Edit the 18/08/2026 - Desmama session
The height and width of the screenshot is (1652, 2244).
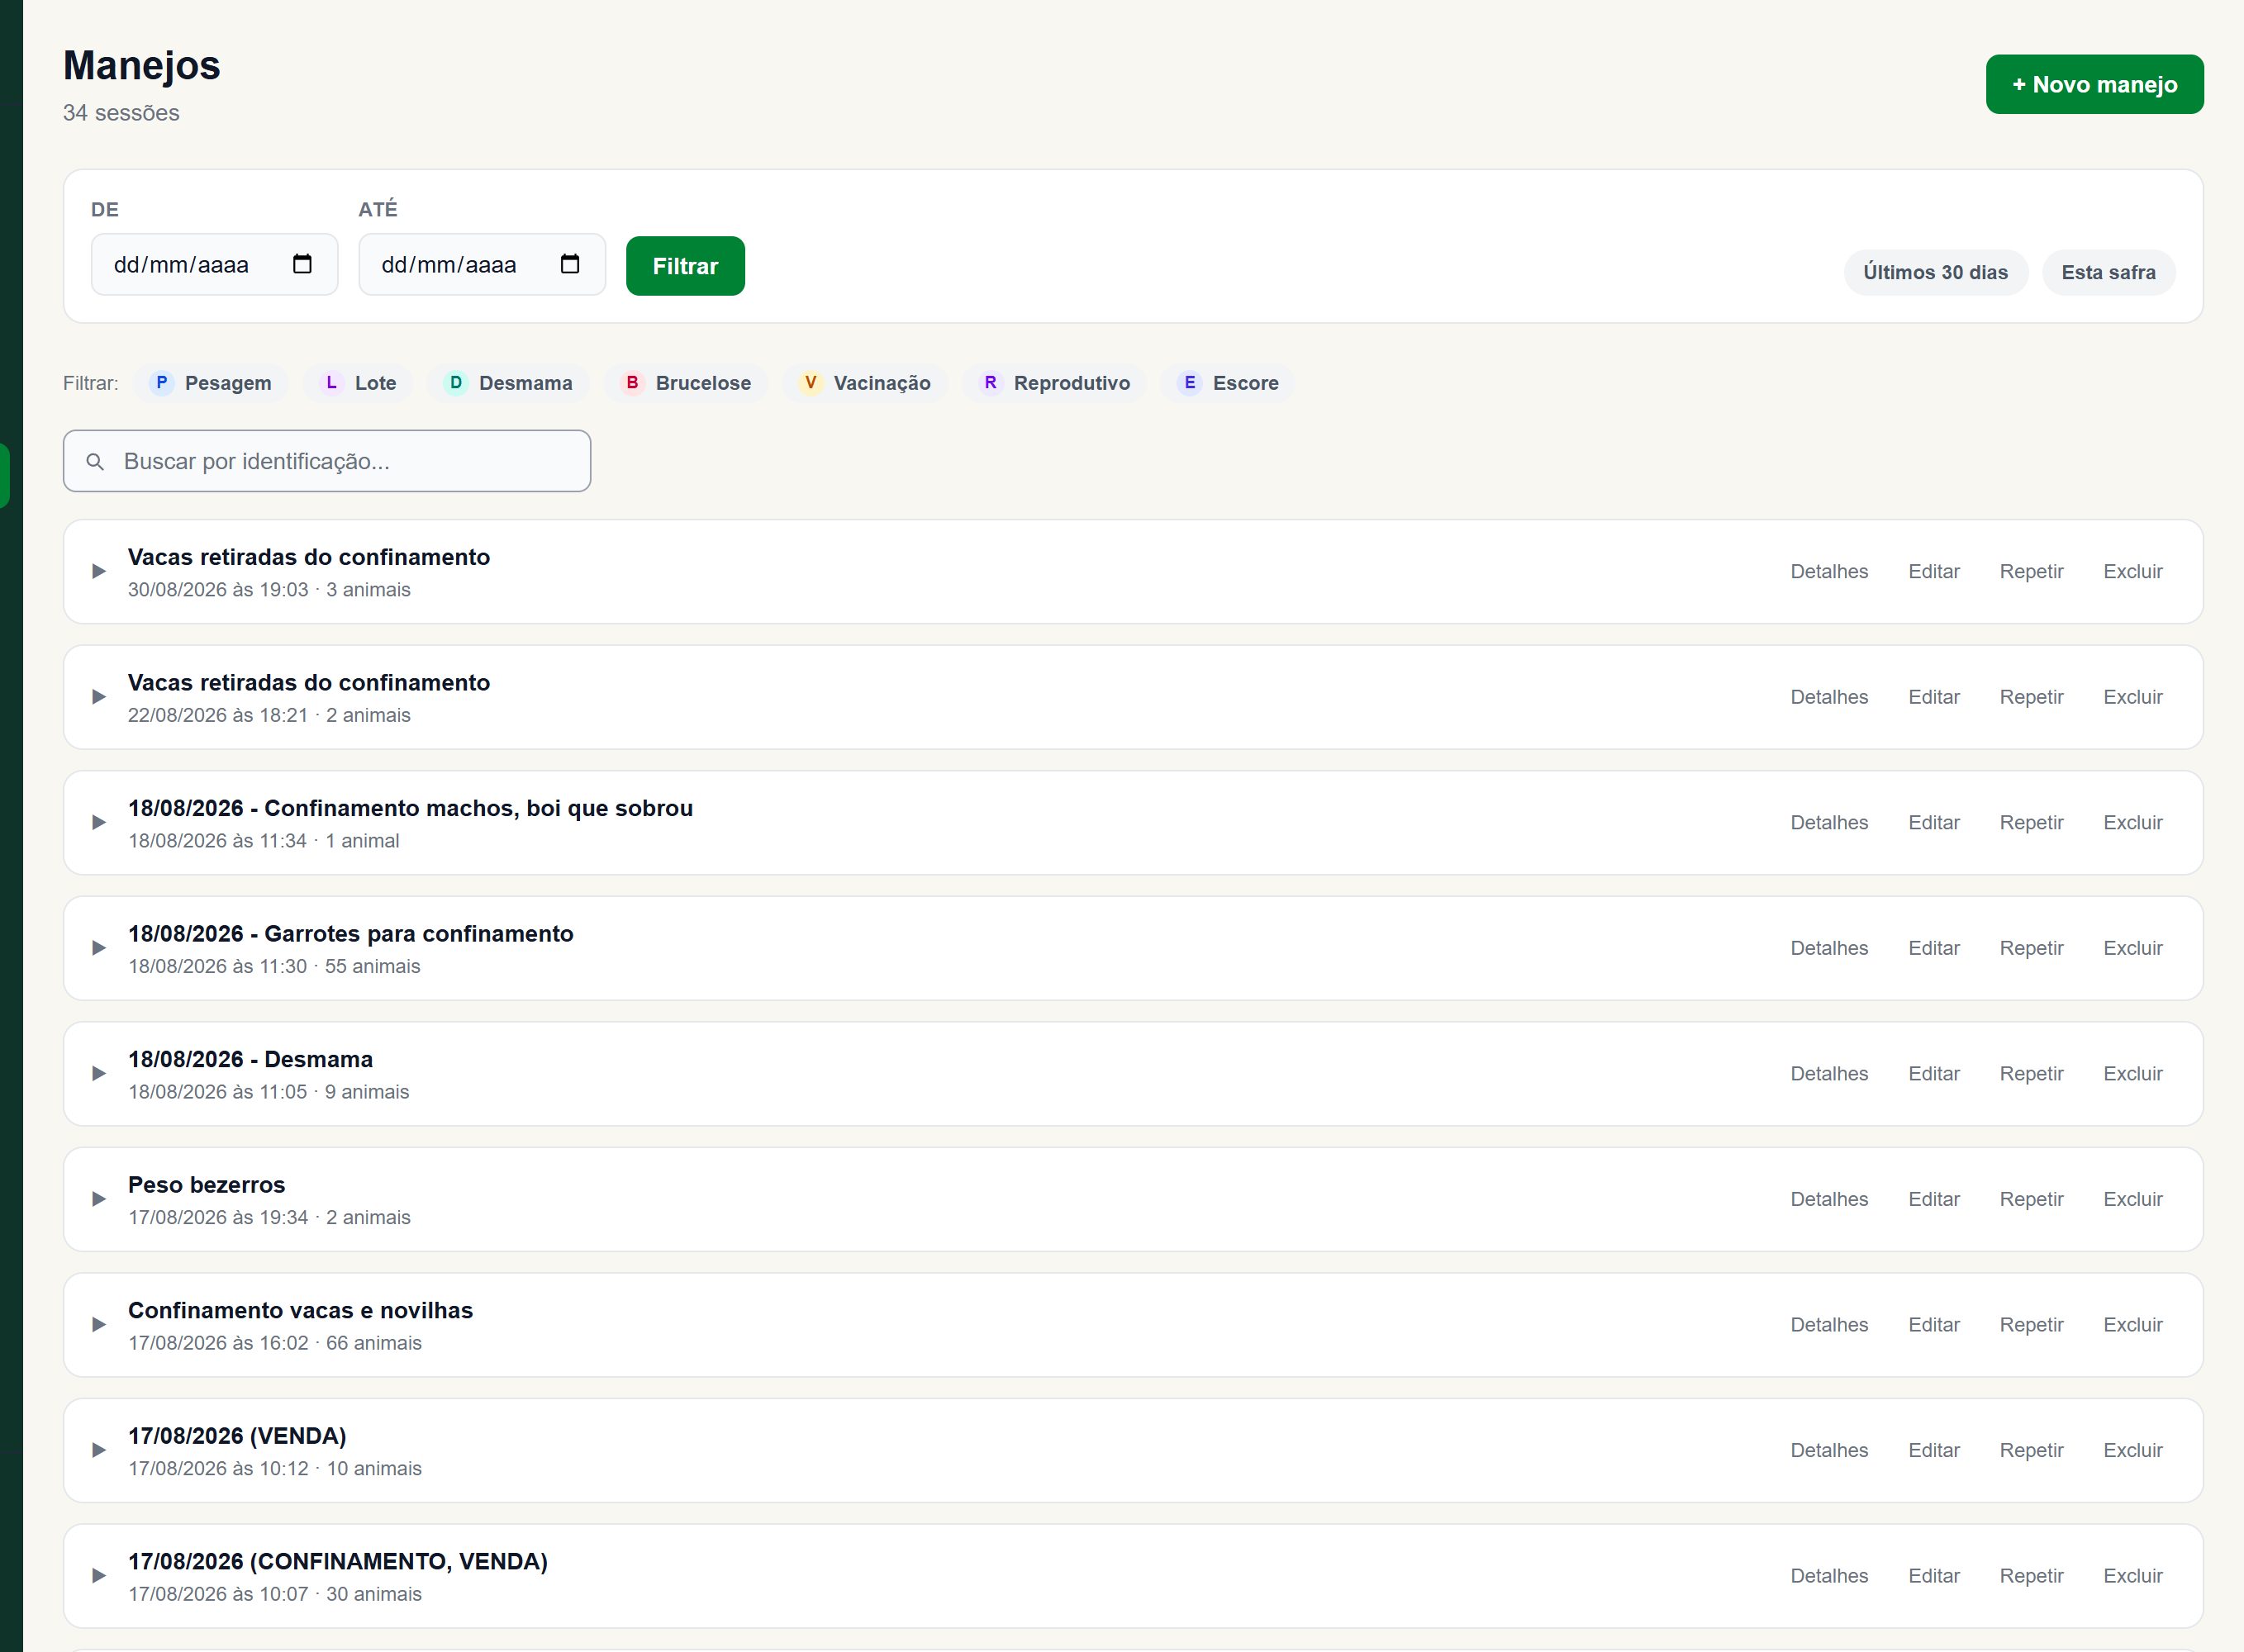[1933, 1073]
